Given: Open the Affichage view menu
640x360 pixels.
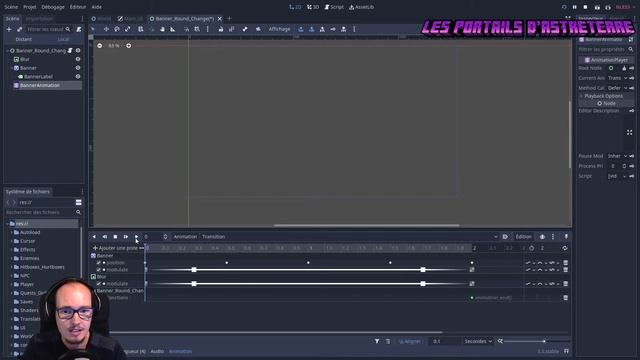Looking at the screenshot, I should (280, 29).
